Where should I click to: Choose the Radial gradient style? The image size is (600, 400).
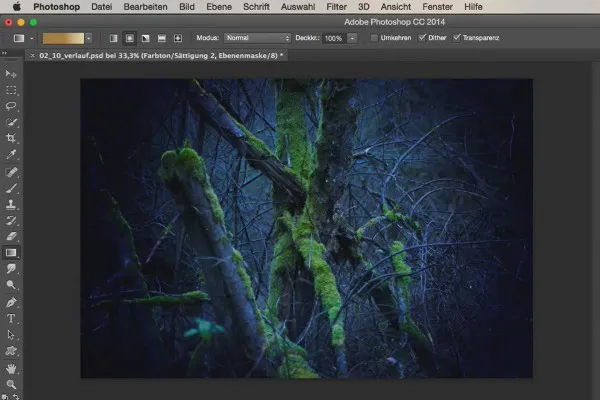pos(130,38)
